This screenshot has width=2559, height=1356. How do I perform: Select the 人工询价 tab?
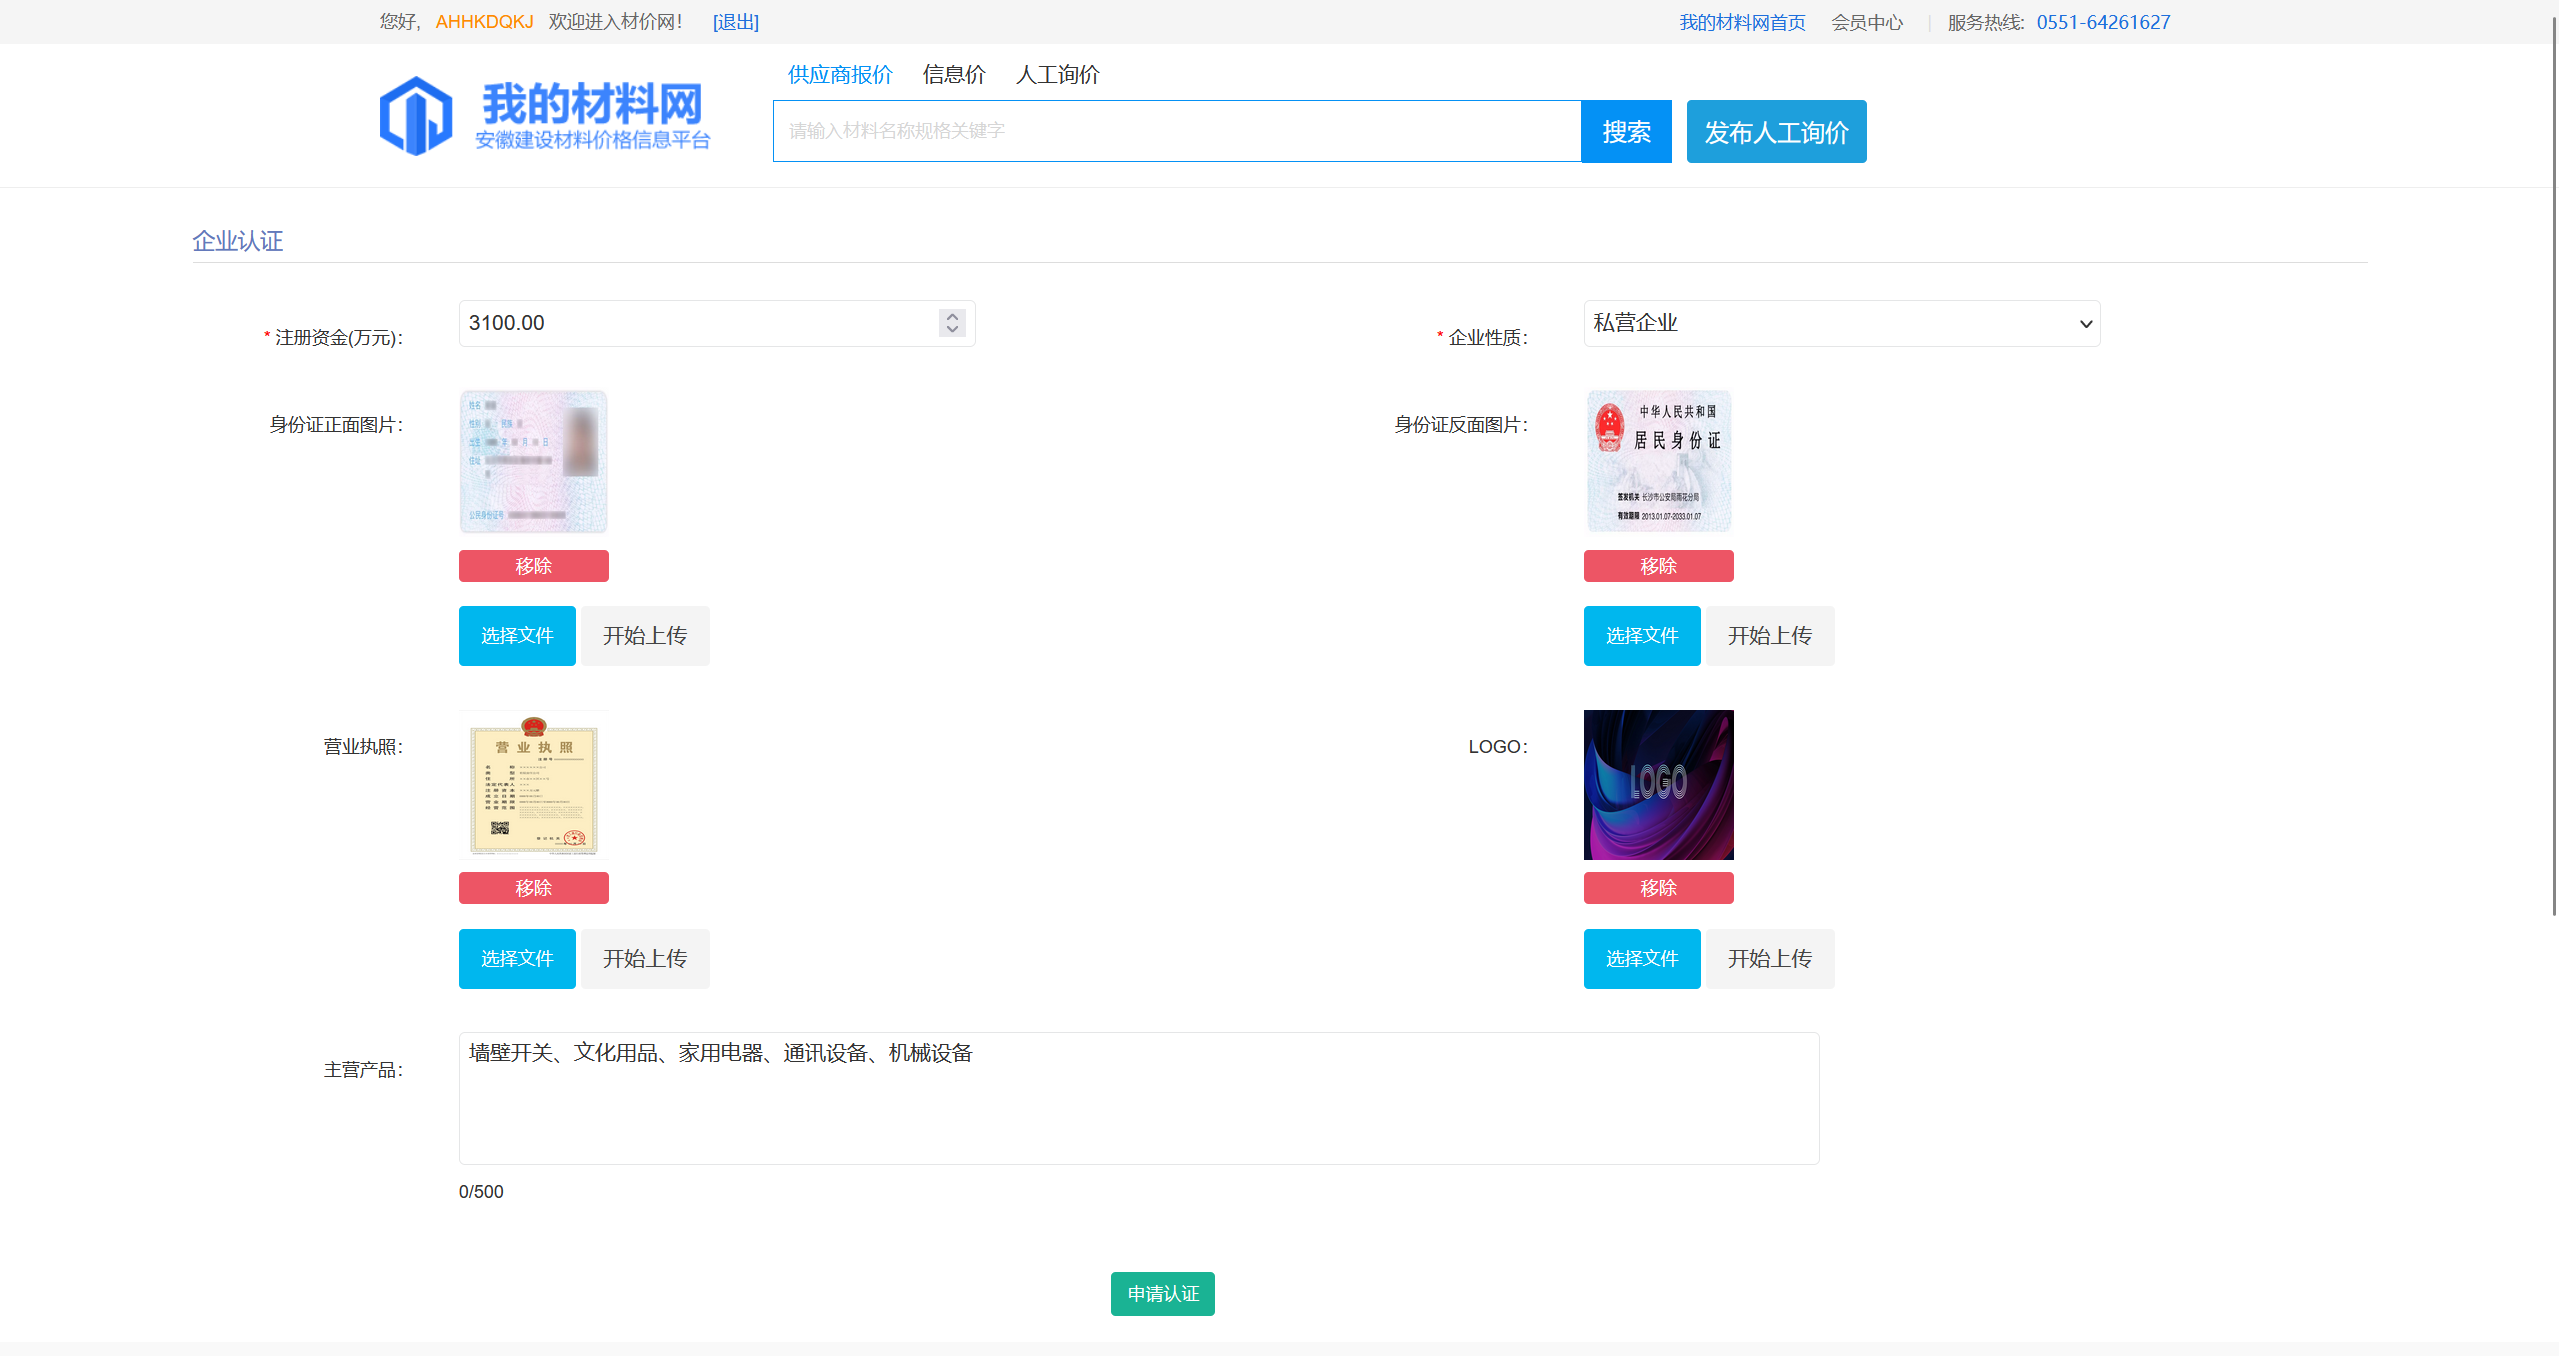[1057, 75]
